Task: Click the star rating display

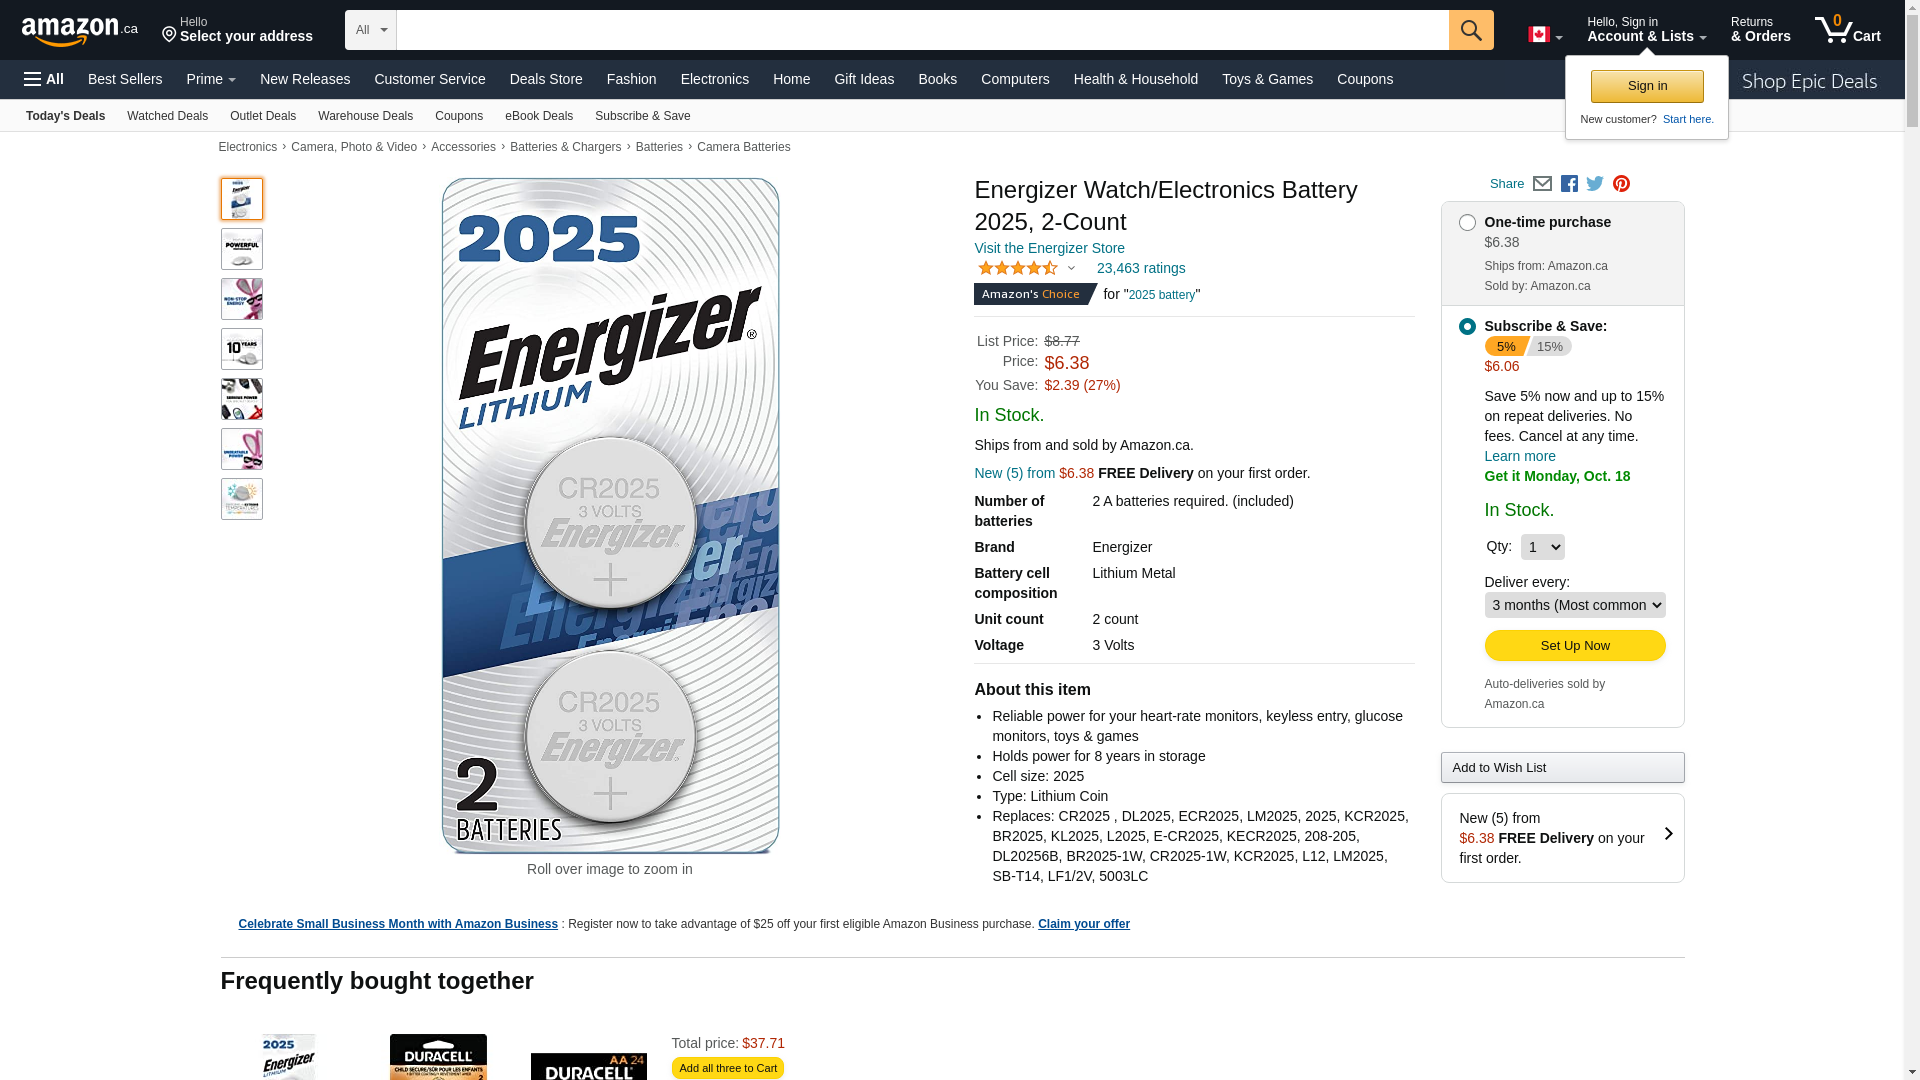Action: click(1018, 268)
